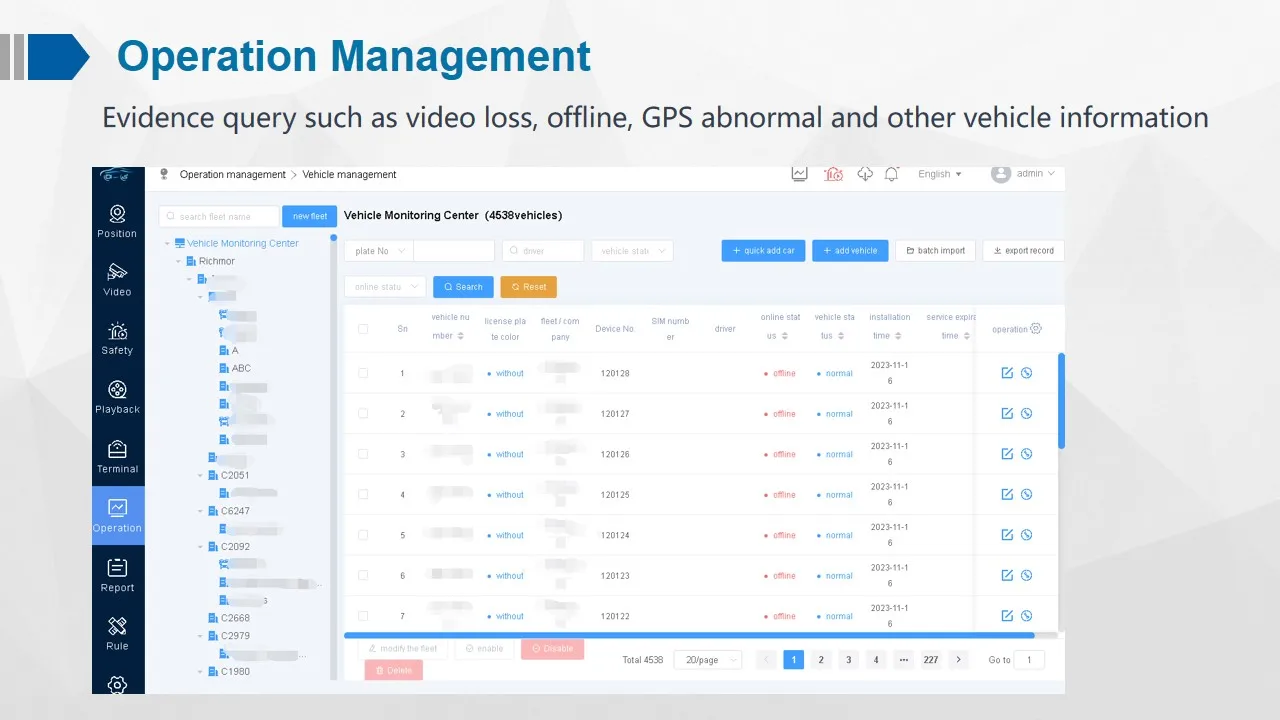Edit the vehicle with device 120128
The height and width of the screenshot is (720, 1280).
pyautogui.click(x=1007, y=373)
